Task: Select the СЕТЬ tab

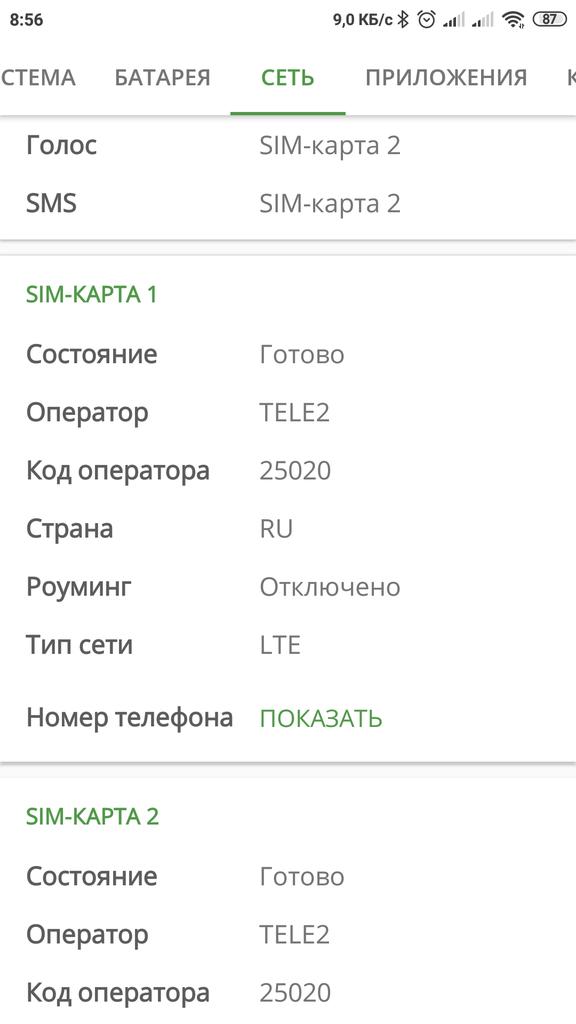Action: [288, 78]
